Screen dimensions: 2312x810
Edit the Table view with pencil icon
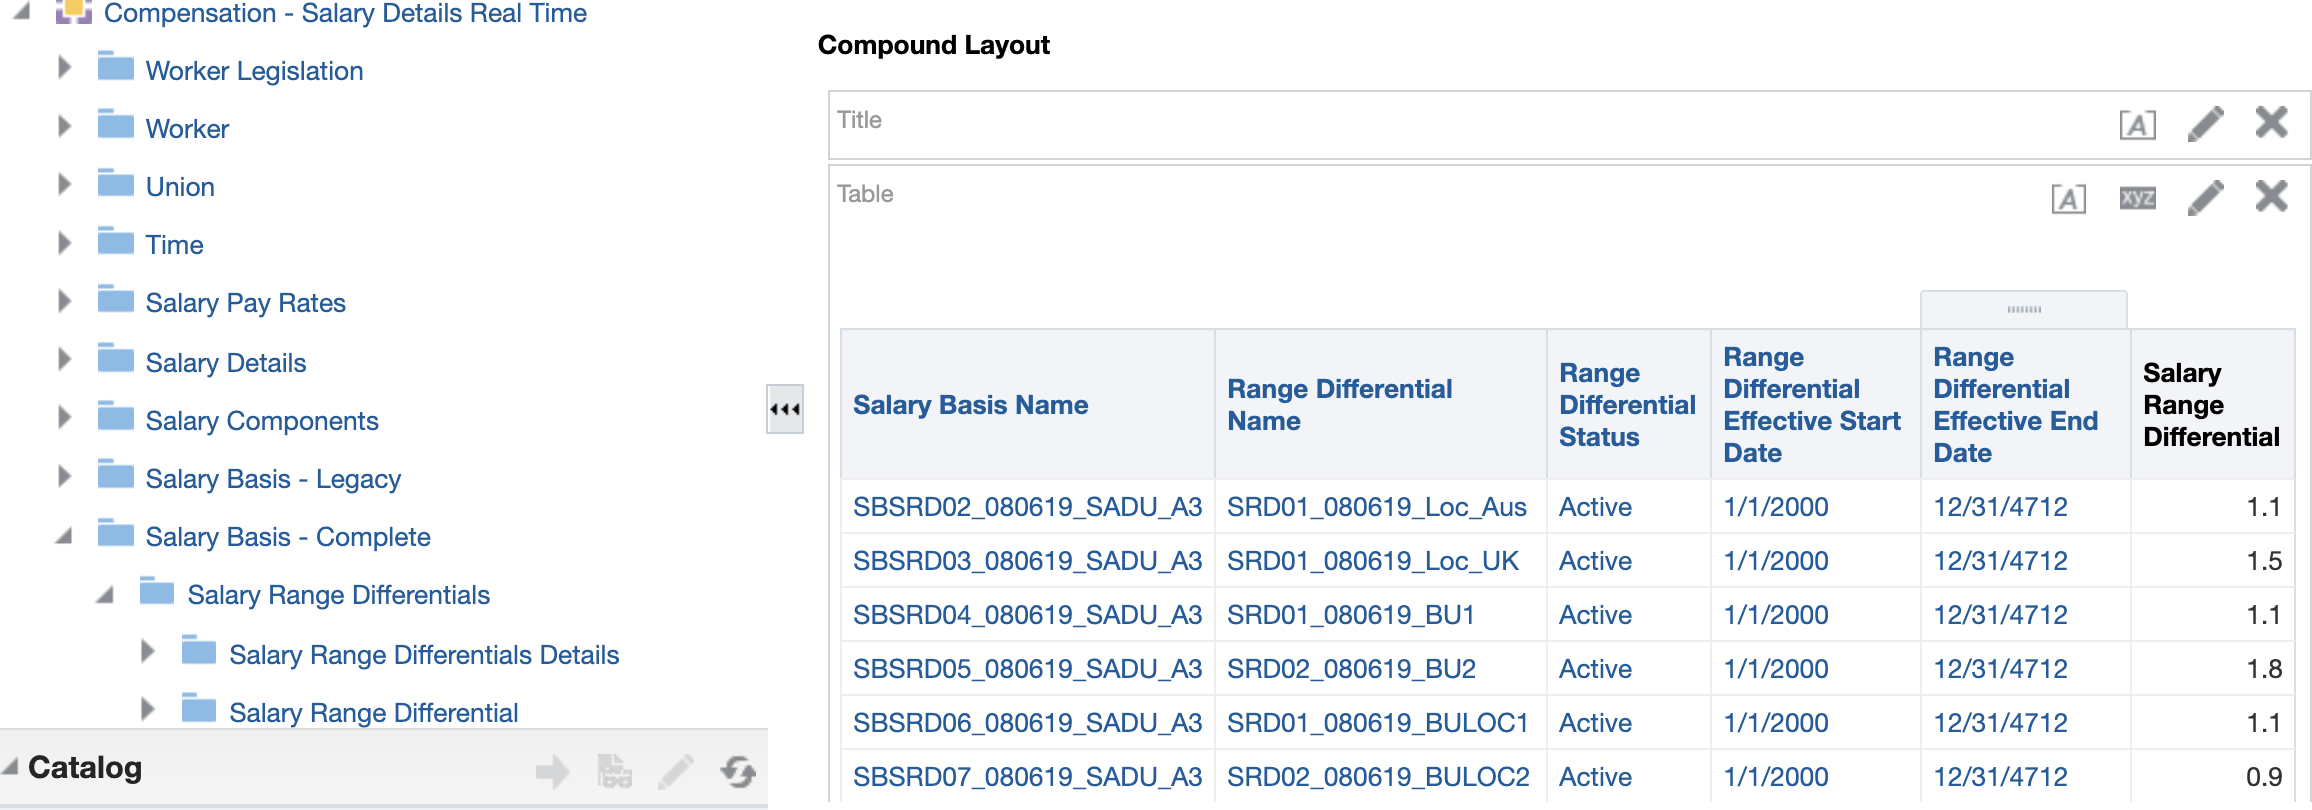(x=2205, y=198)
